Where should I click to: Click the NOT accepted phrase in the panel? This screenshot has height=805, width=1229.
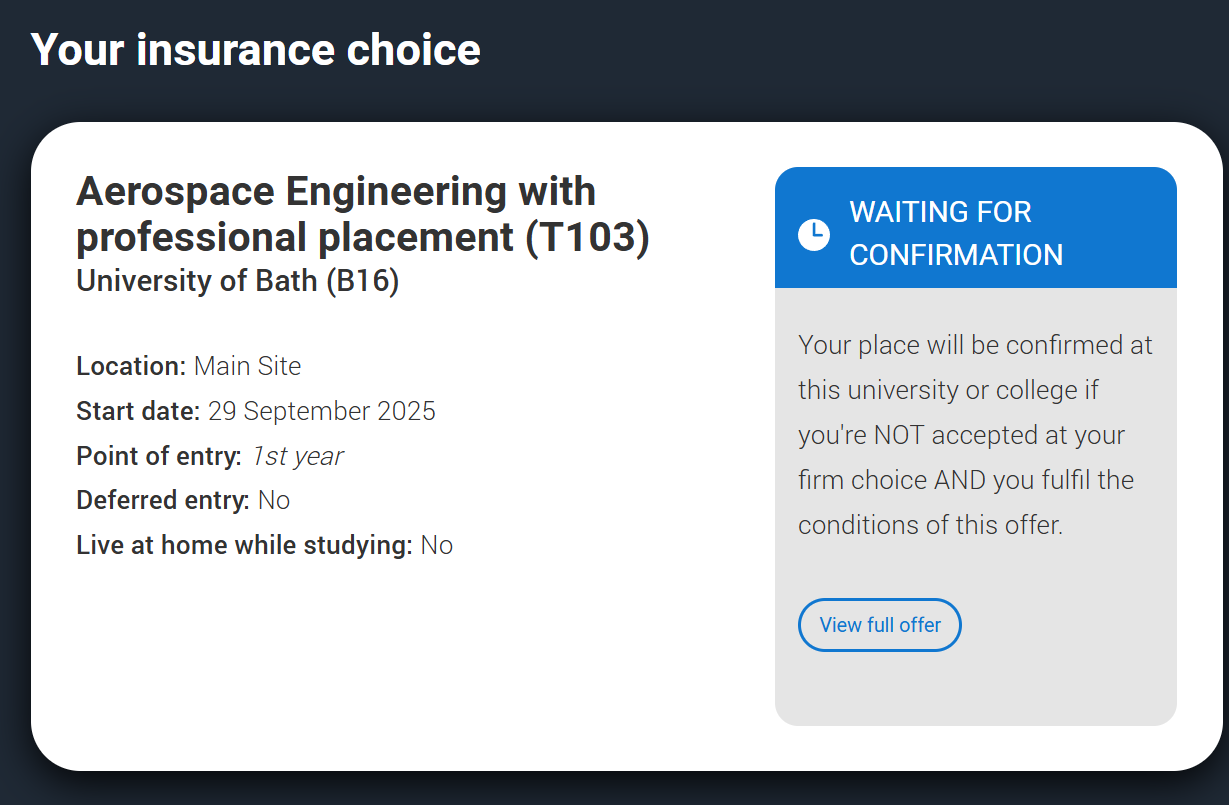tap(961, 435)
